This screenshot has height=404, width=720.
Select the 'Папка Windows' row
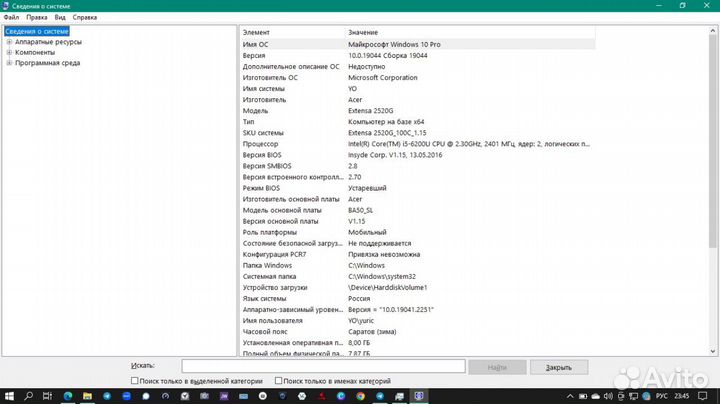[417, 265]
